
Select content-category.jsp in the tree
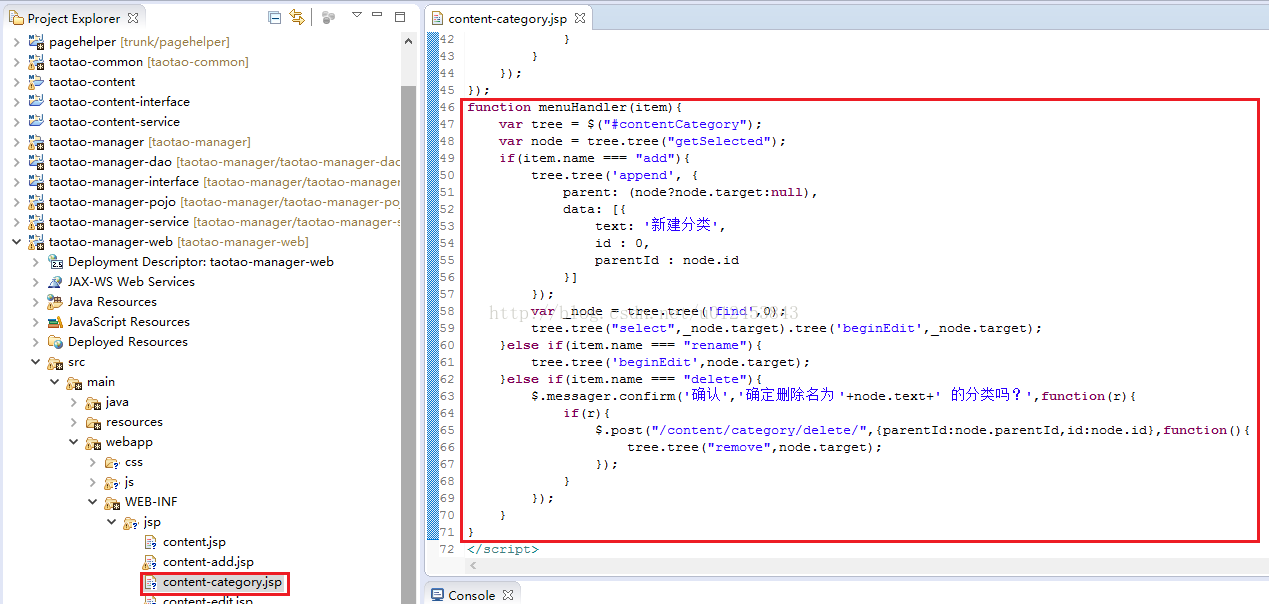[x=223, y=582]
